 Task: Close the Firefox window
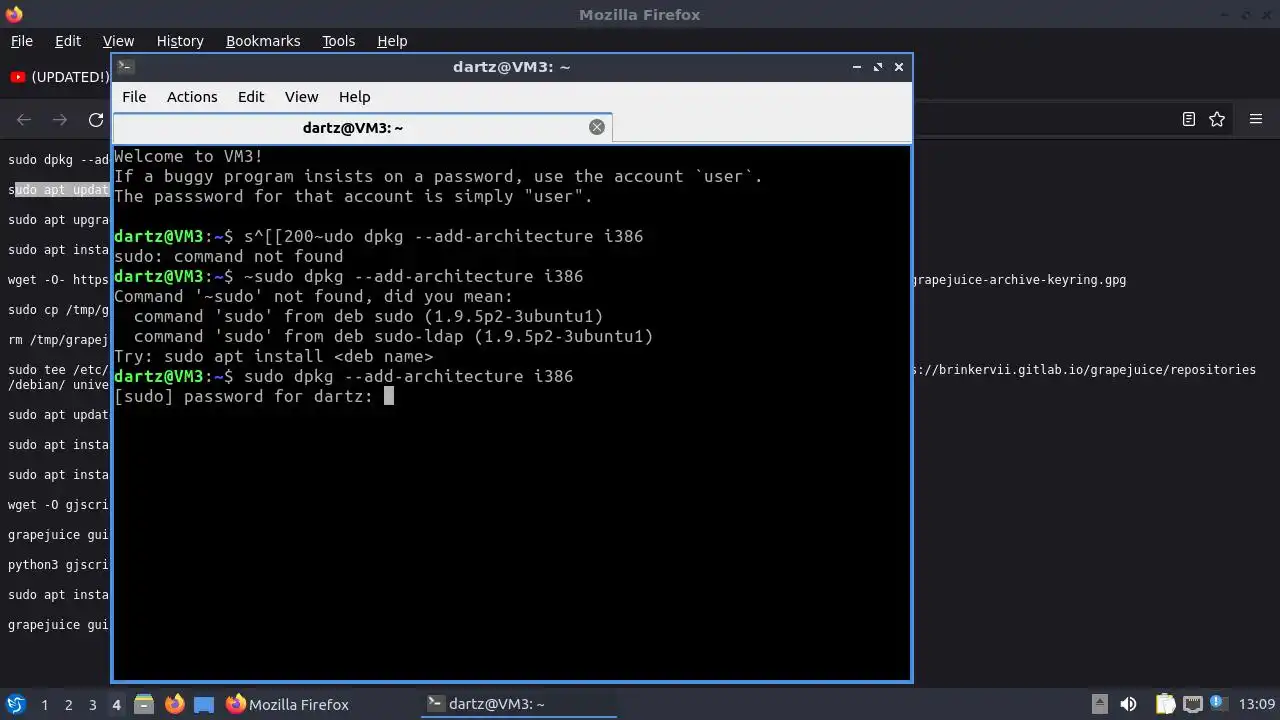coord(1266,14)
